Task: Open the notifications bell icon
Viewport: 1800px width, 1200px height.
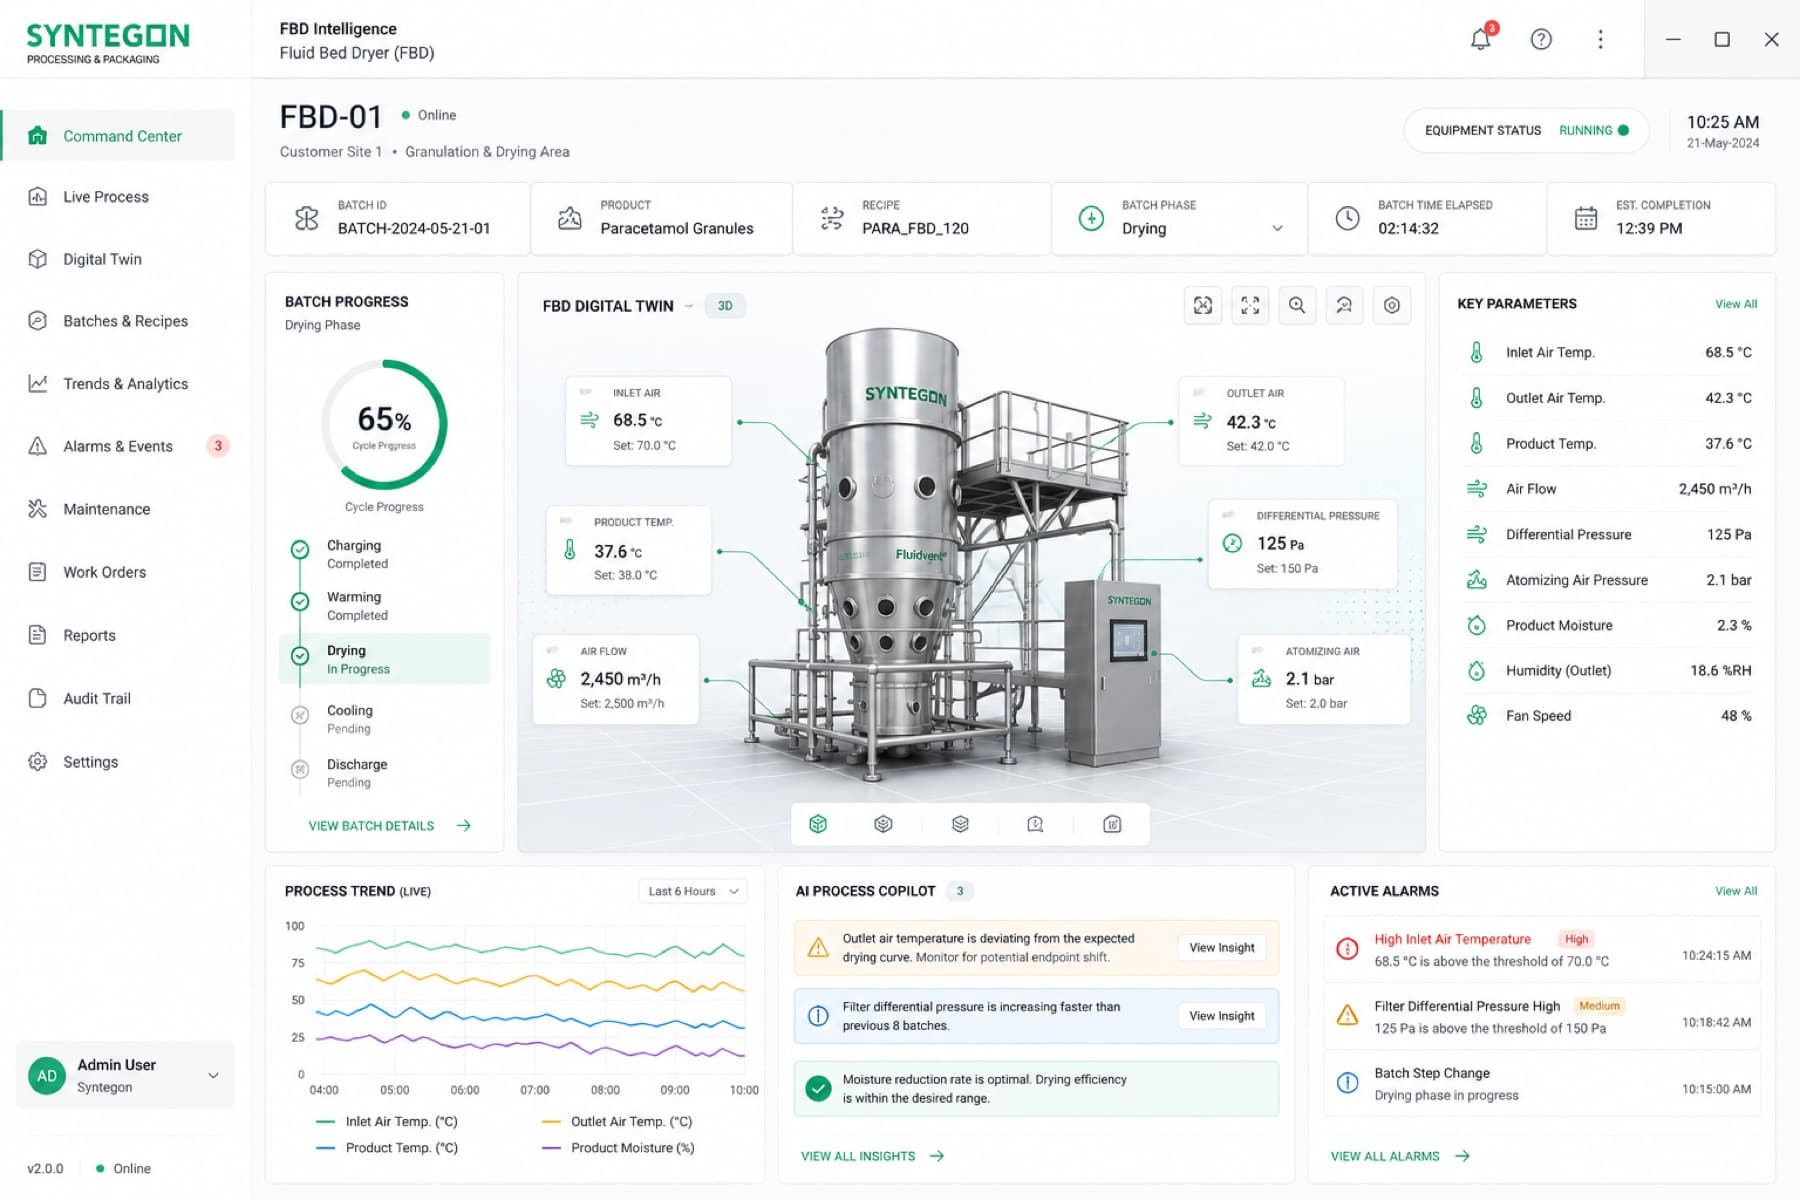Action: (x=1481, y=39)
